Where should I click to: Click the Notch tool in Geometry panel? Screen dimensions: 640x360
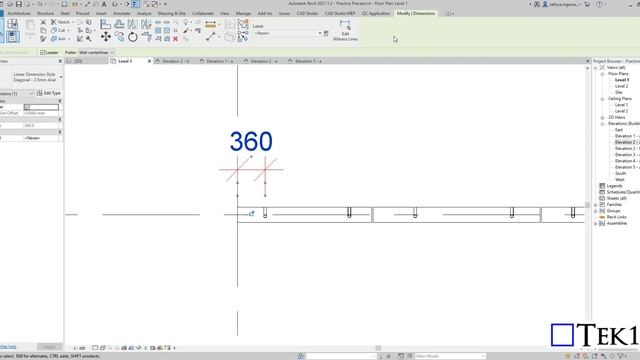coord(60,22)
